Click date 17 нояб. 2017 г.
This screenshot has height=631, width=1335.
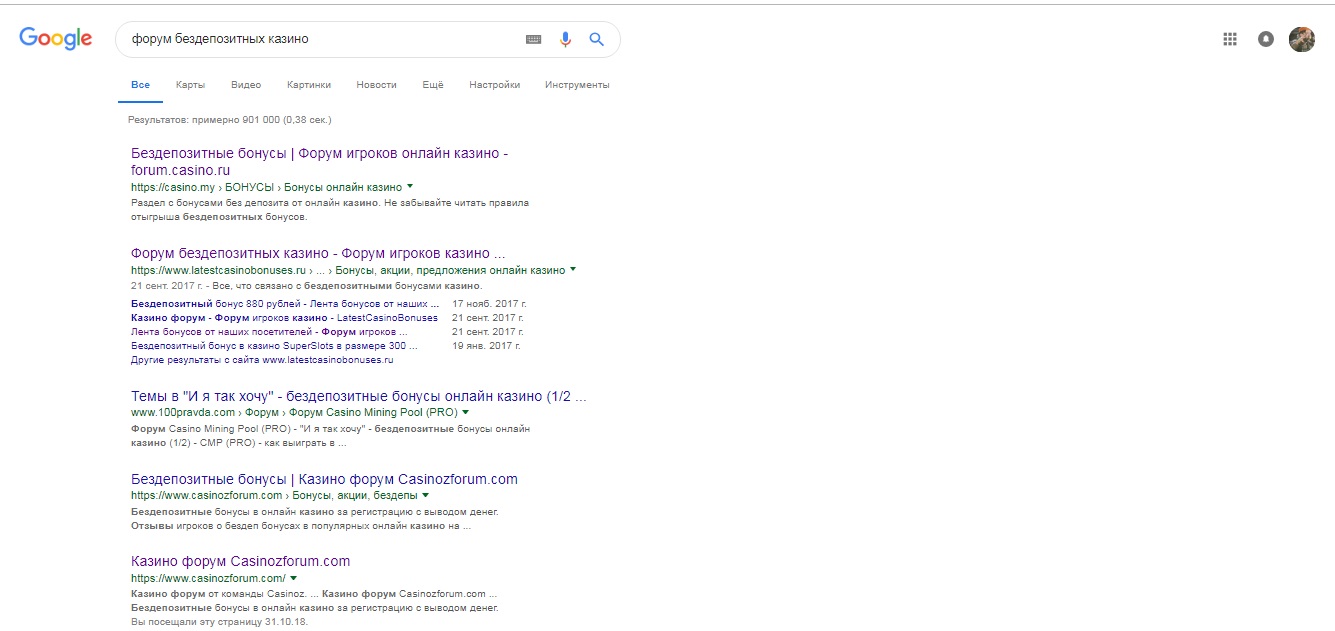[x=488, y=303]
